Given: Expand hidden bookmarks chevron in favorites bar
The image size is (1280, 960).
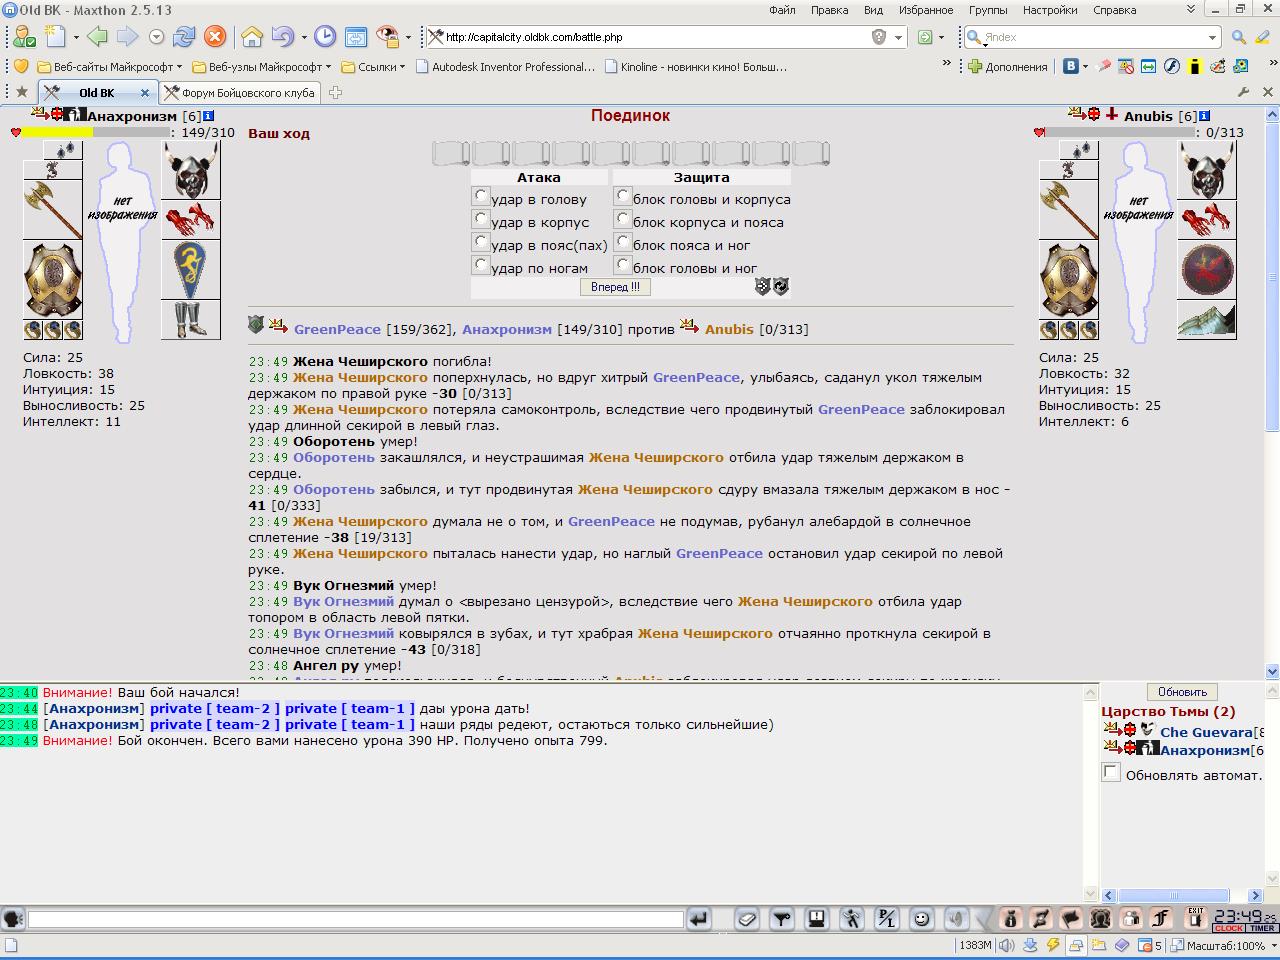Looking at the screenshot, I should click(946, 64).
